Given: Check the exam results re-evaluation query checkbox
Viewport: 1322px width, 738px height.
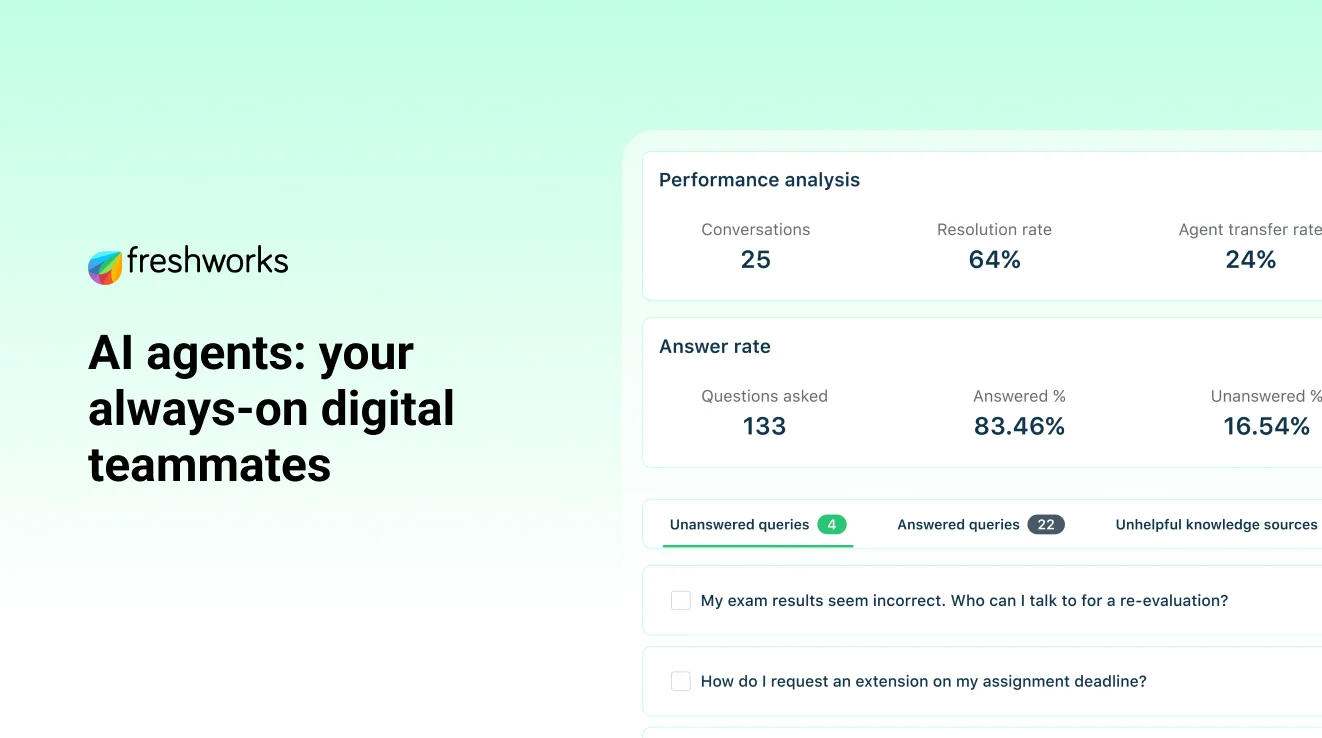Looking at the screenshot, I should 681,600.
